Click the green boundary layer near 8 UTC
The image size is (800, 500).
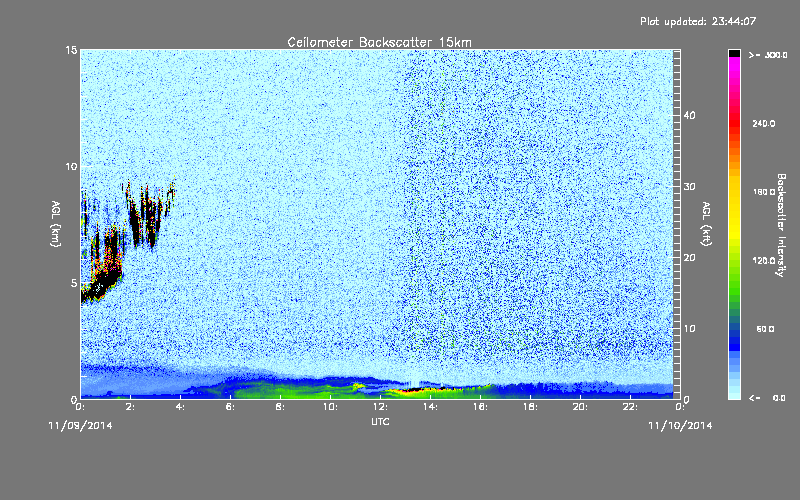pos(281,390)
